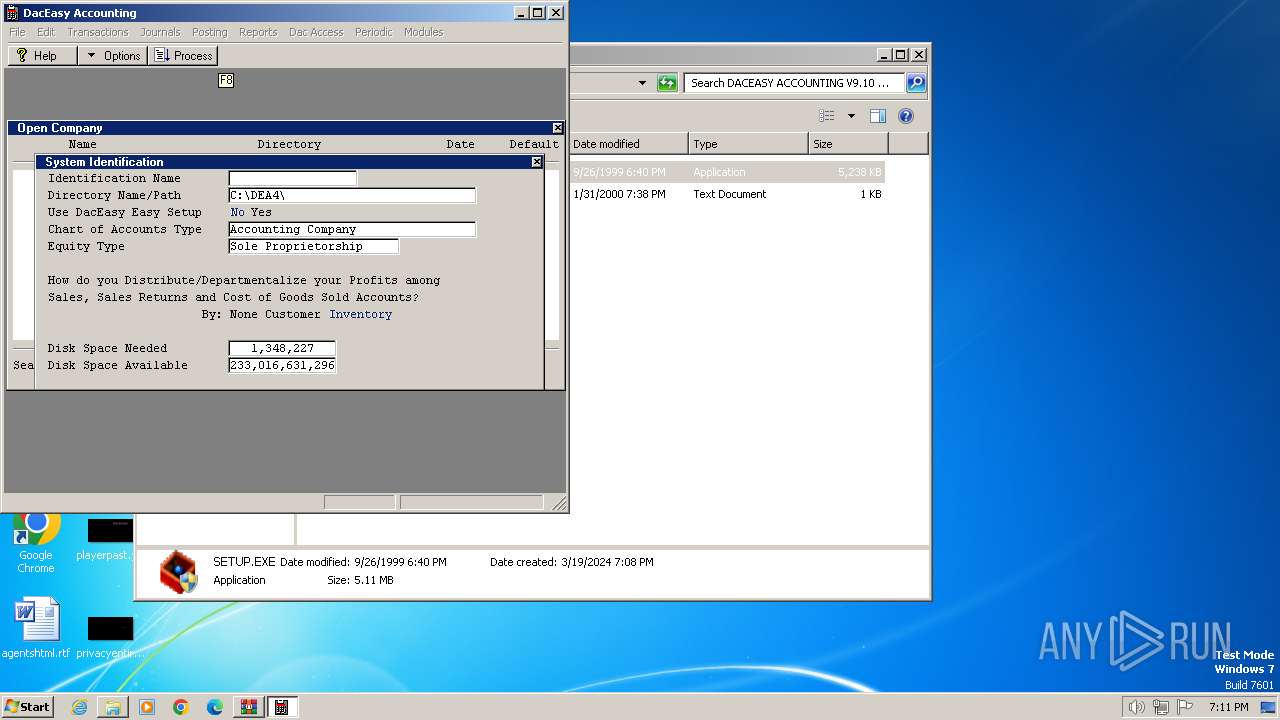Choose Inventory for profit distribution

361,314
